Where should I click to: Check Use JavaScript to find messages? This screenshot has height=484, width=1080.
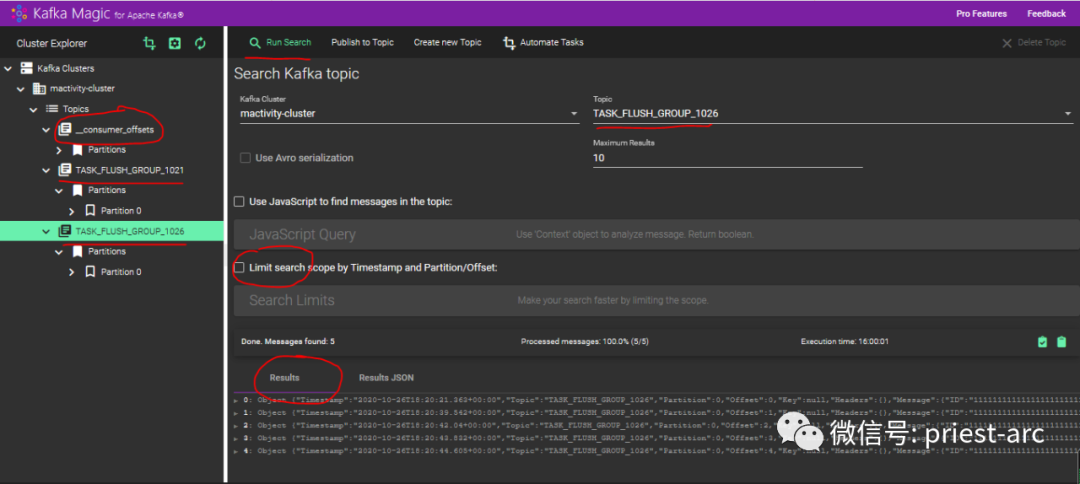239,202
